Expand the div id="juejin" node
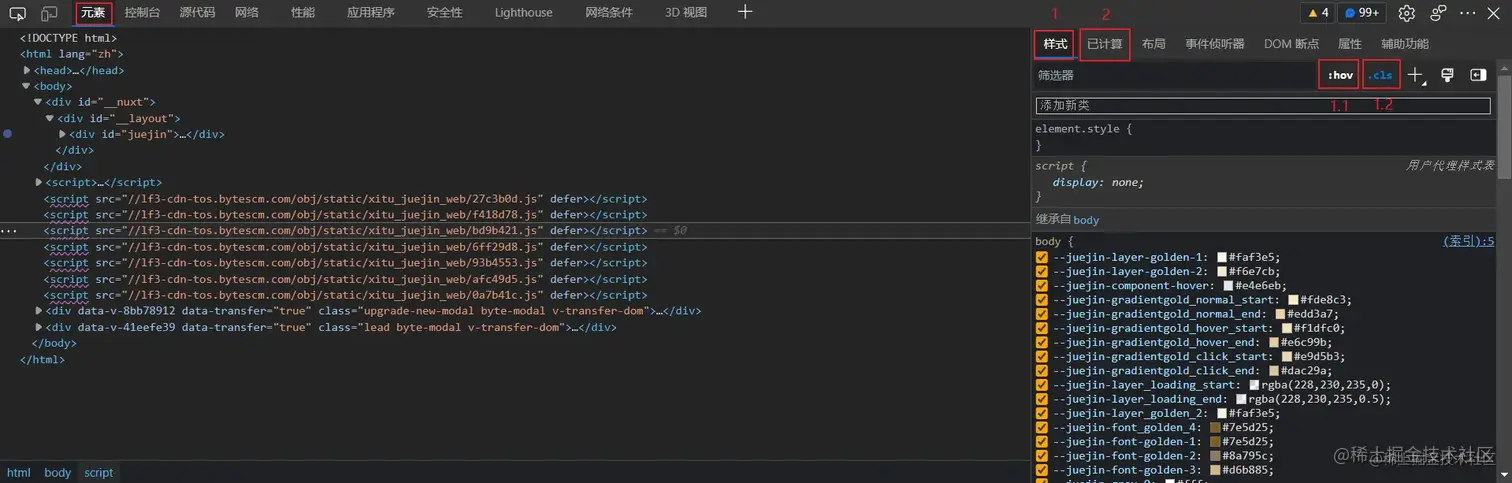This screenshot has width=1512, height=483. (x=62, y=134)
